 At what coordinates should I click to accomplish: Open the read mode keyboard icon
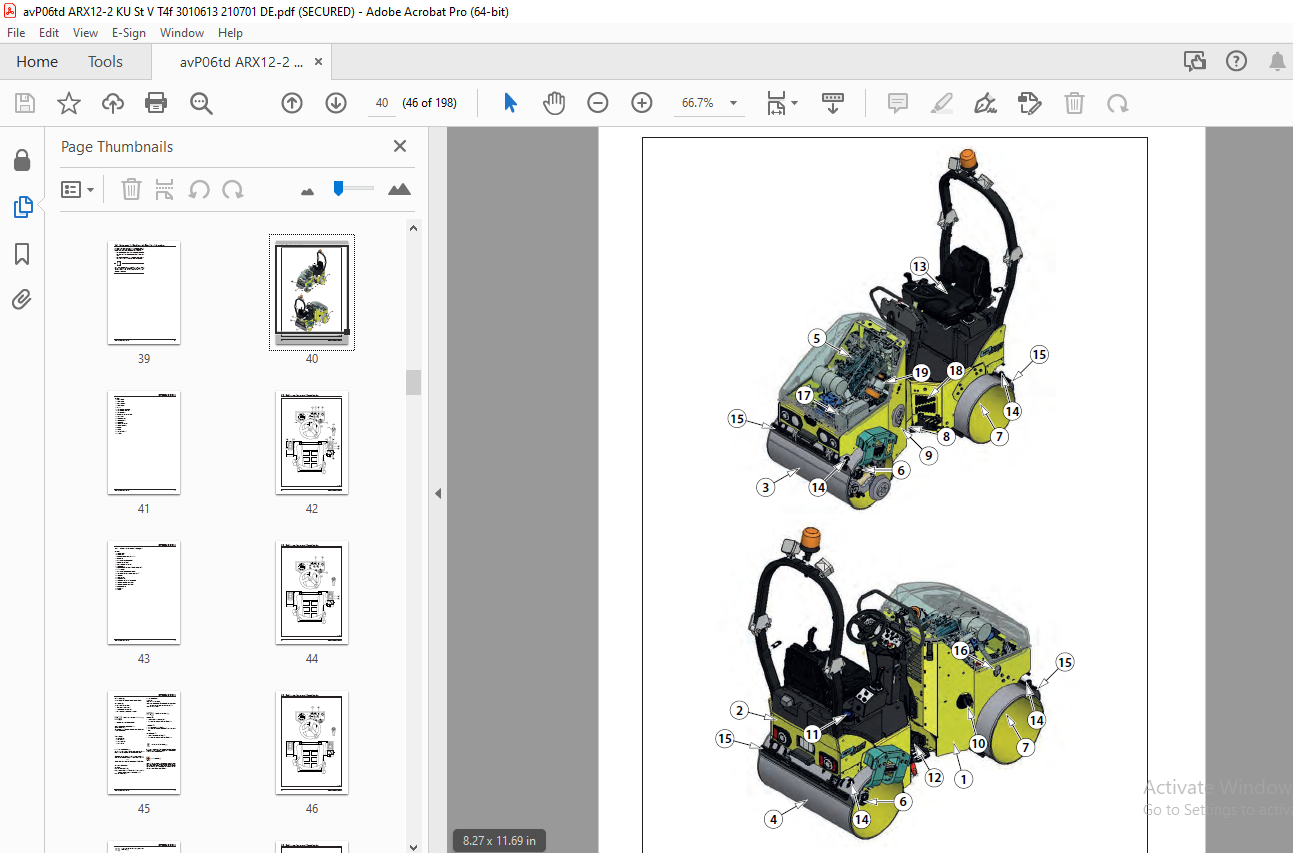(833, 103)
